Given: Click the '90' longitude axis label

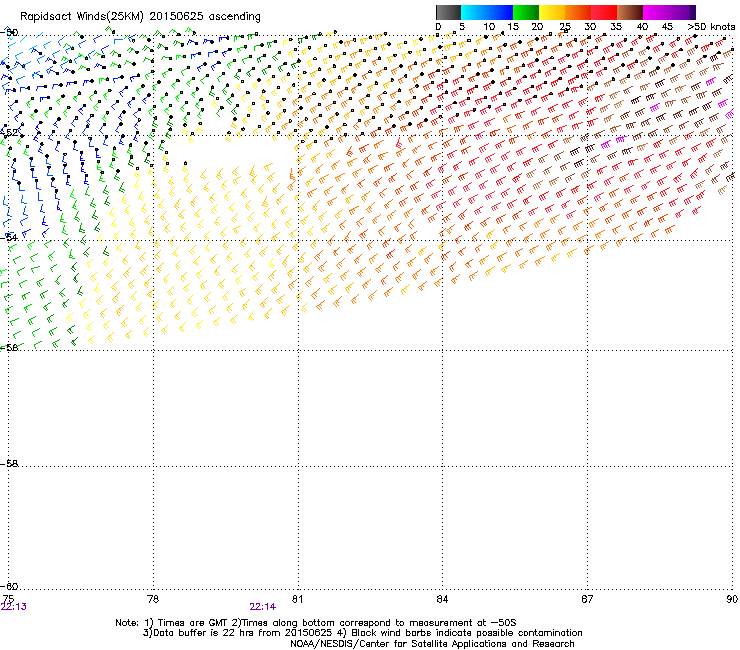Looking at the screenshot, I should [732, 599].
